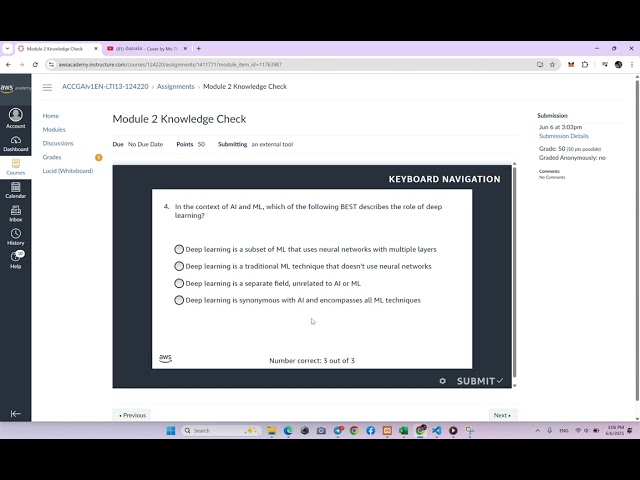
Task: Click the quiz frame vertical scrollbar
Action: click(514, 273)
